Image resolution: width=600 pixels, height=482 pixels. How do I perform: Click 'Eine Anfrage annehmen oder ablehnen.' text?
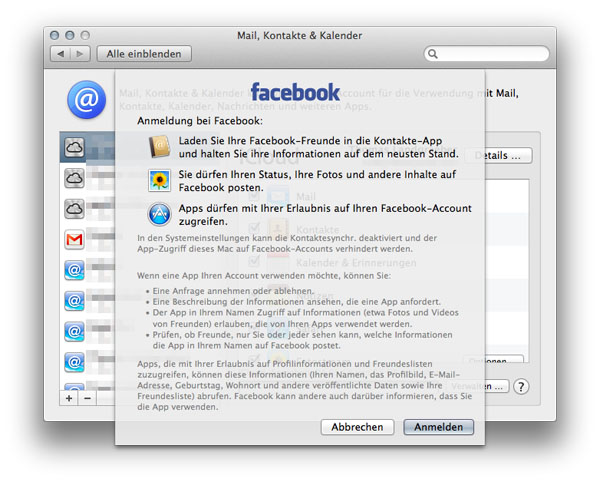coord(233,291)
